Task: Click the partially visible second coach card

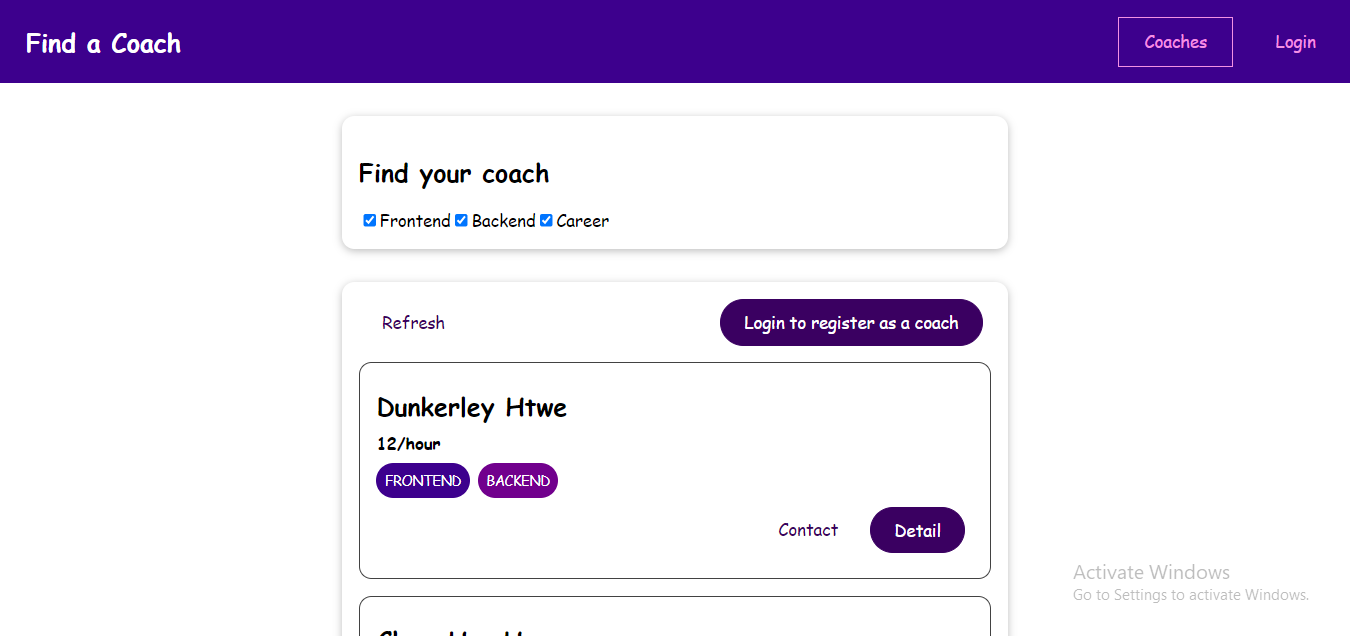Action: pos(674,618)
